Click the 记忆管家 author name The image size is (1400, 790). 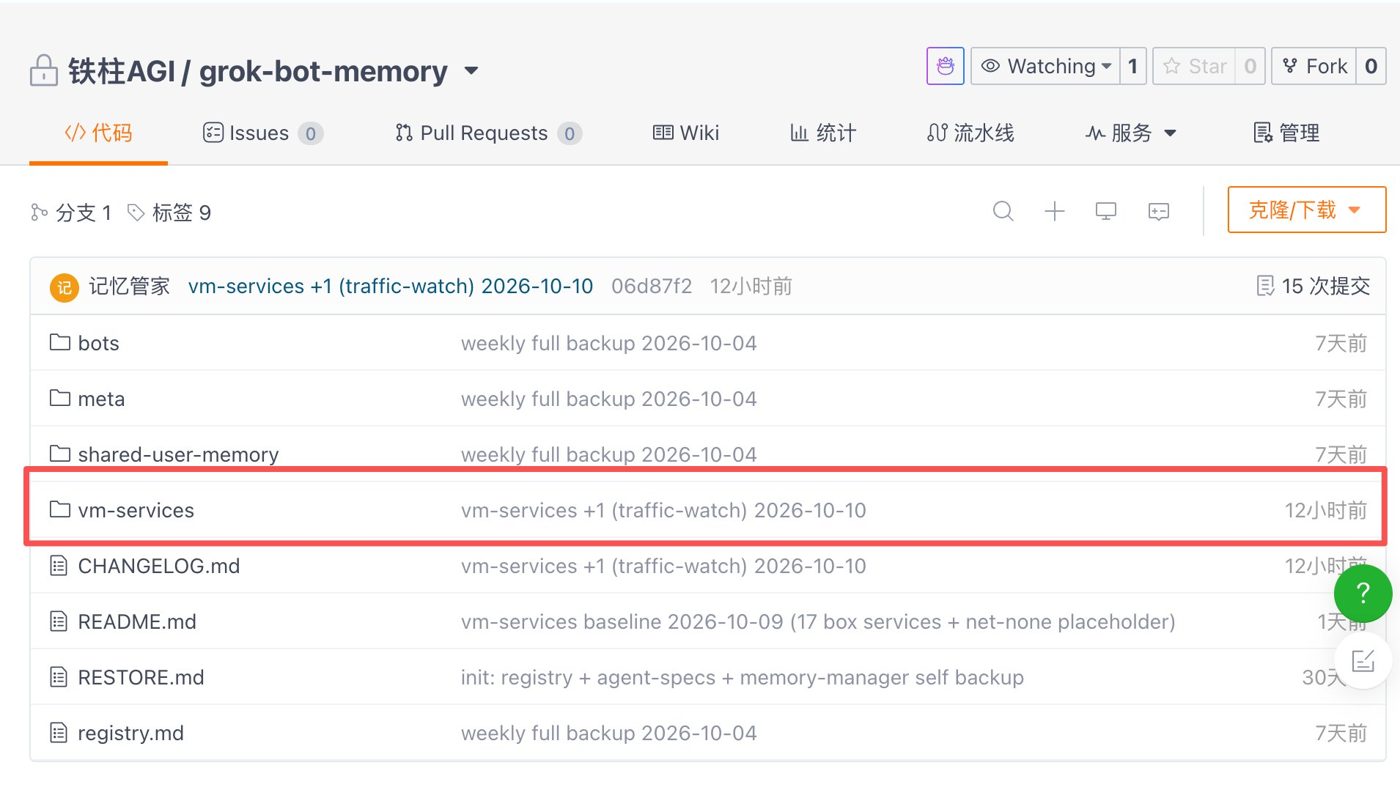129,286
